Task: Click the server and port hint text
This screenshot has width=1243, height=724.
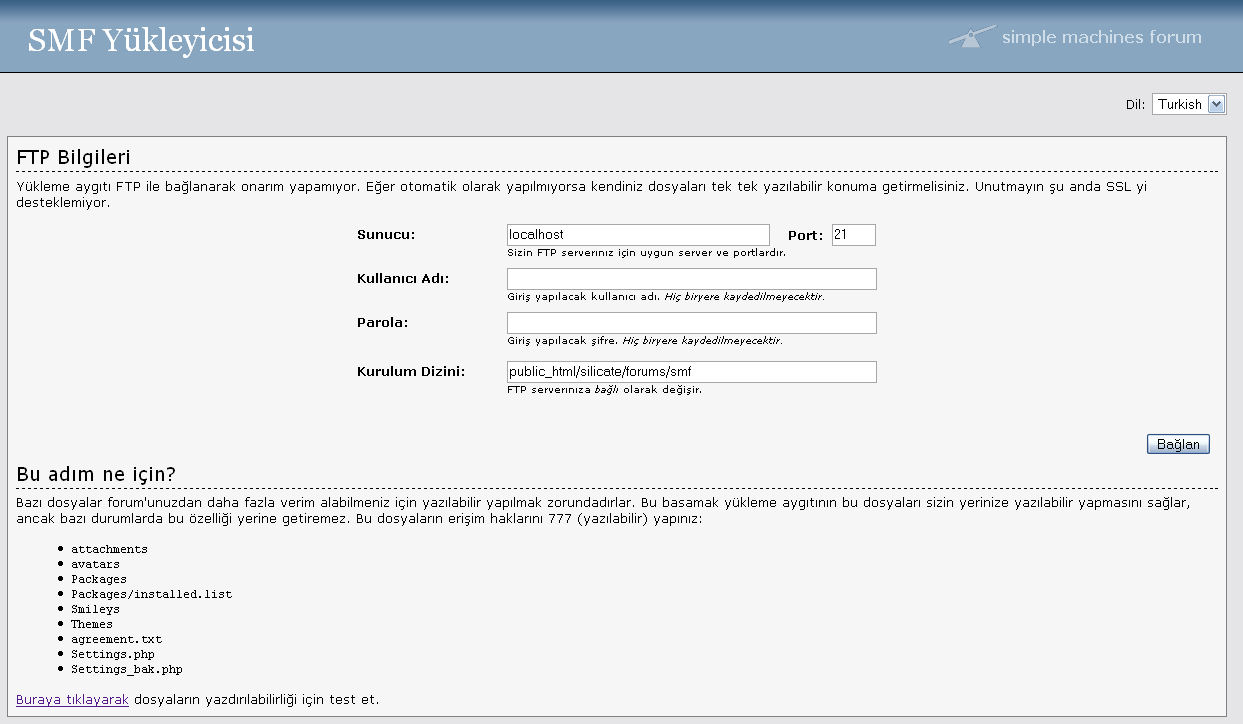Action: pyautogui.click(x=646, y=253)
